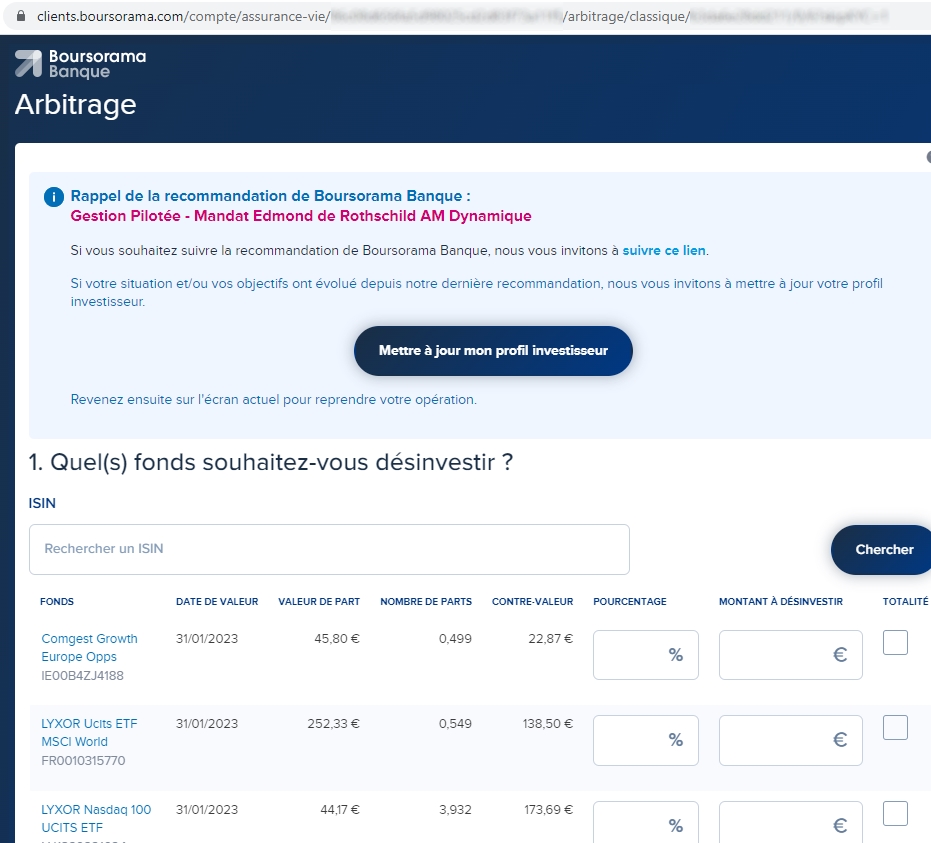Click the Boursorama Banque logo
This screenshot has width=931, height=843.
(x=80, y=63)
